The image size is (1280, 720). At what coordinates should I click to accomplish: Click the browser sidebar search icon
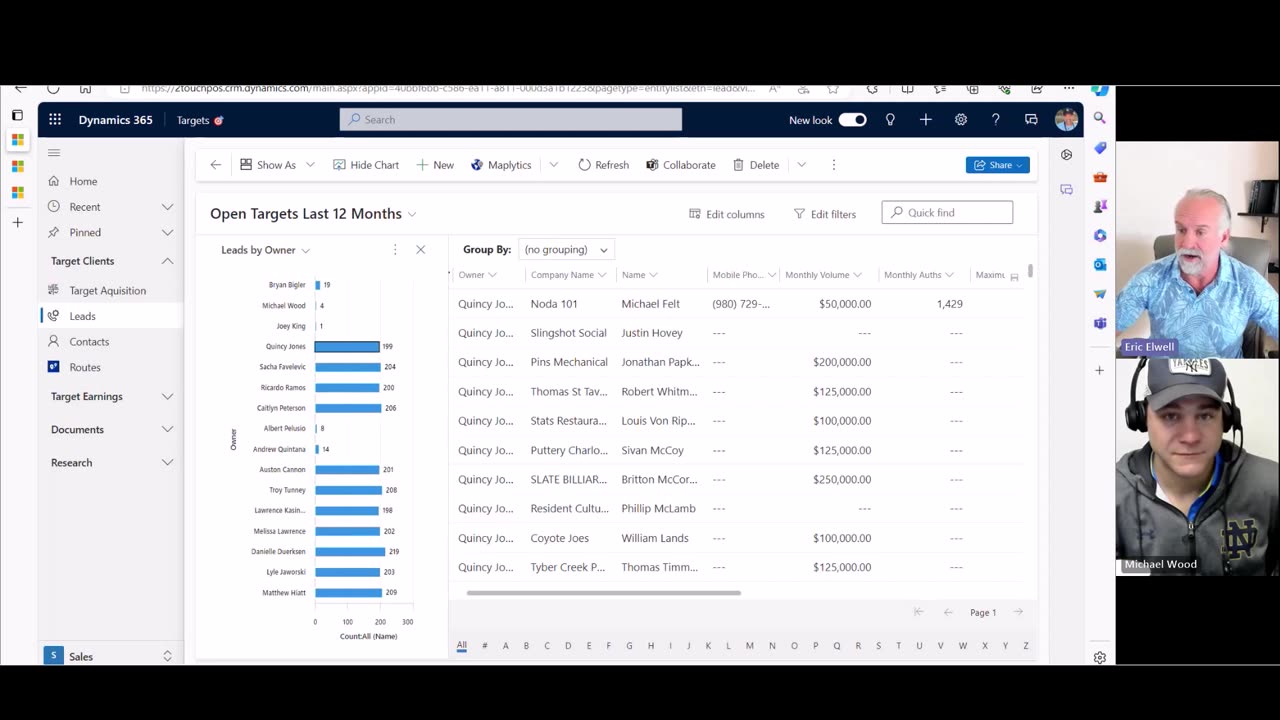(x=1100, y=118)
